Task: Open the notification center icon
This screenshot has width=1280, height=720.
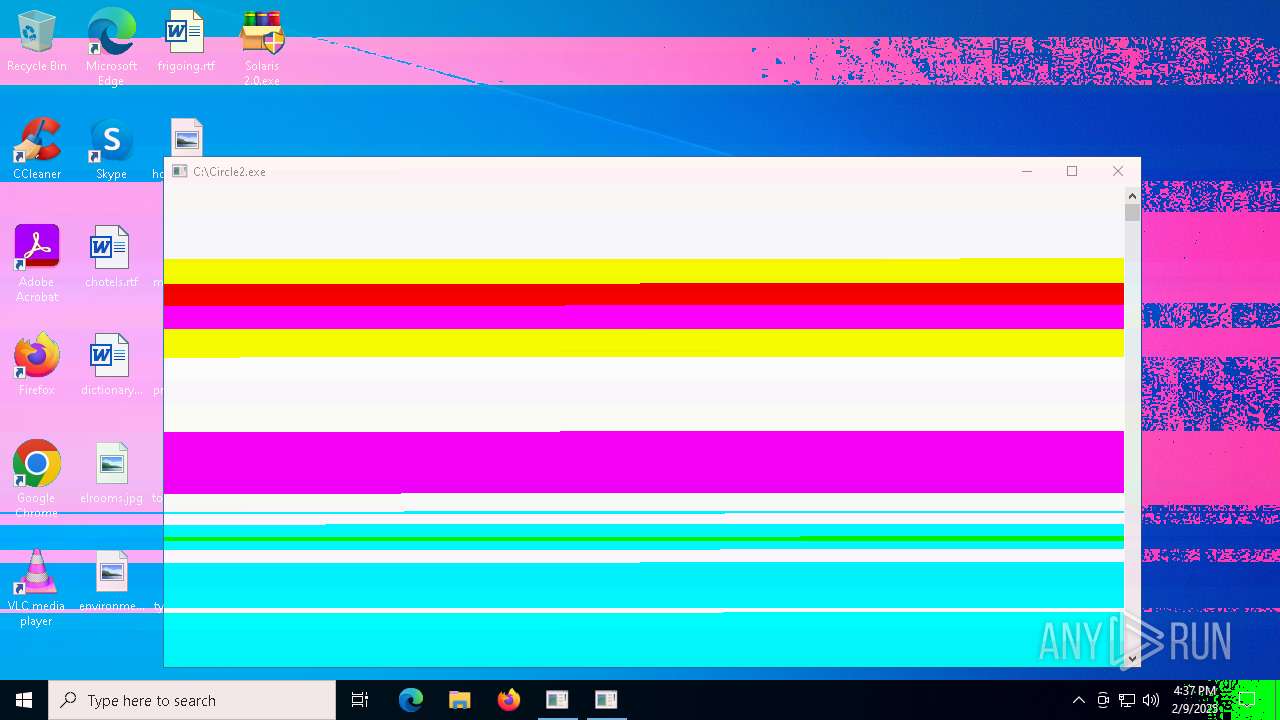Action: (x=1247, y=700)
